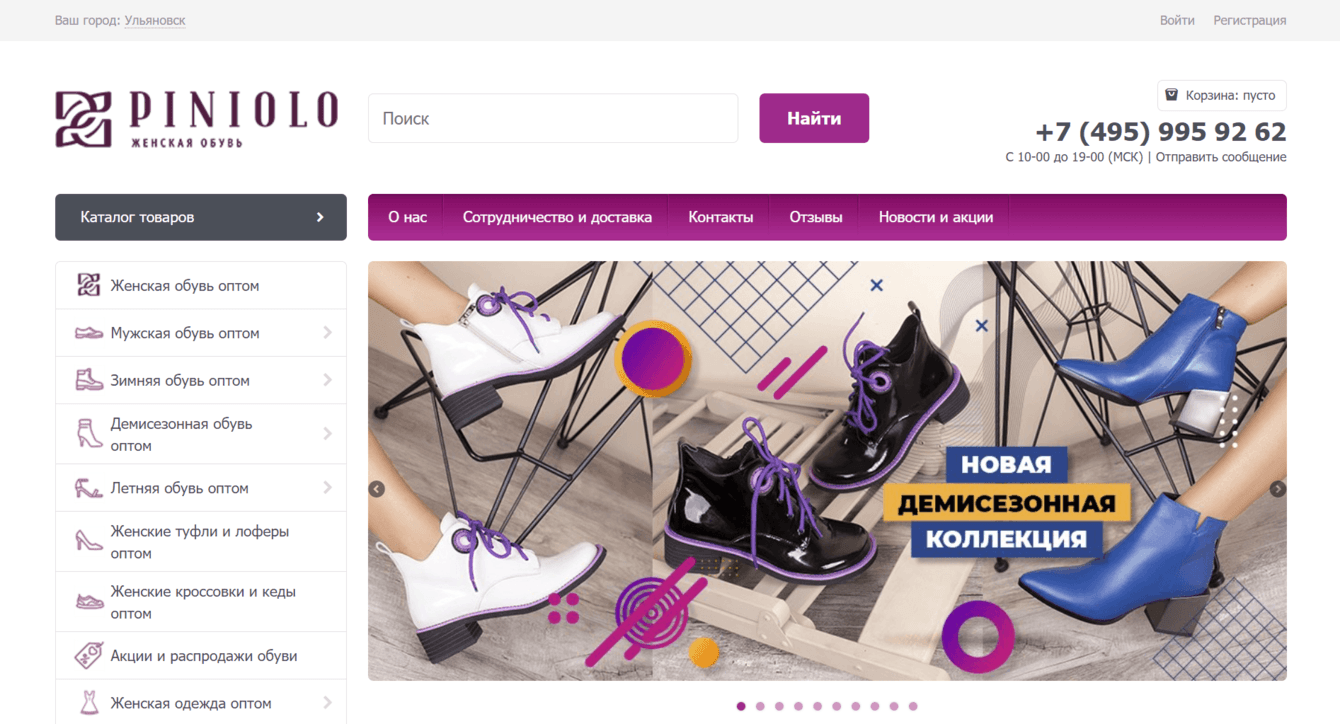Expand the Мужская обувь оптом submenu chevron
The width and height of the screenshot is (1340, 724).
pos(327,333)
